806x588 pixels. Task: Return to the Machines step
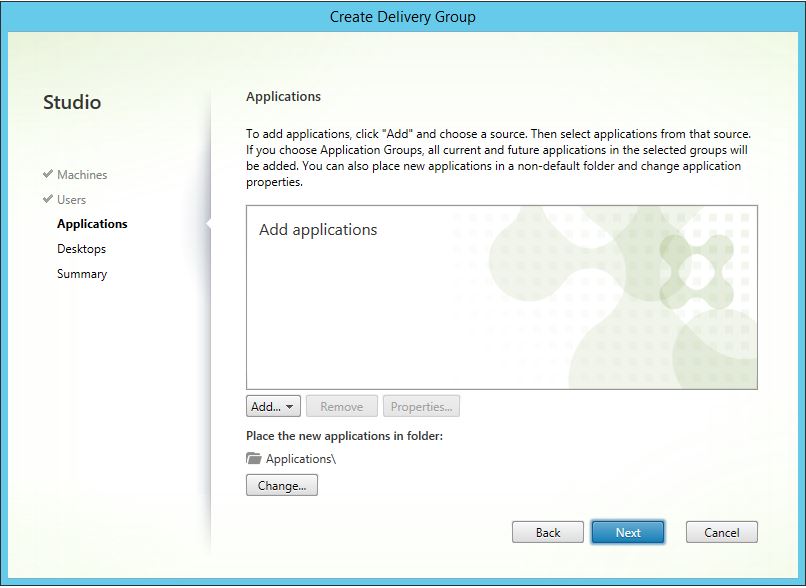81,174
